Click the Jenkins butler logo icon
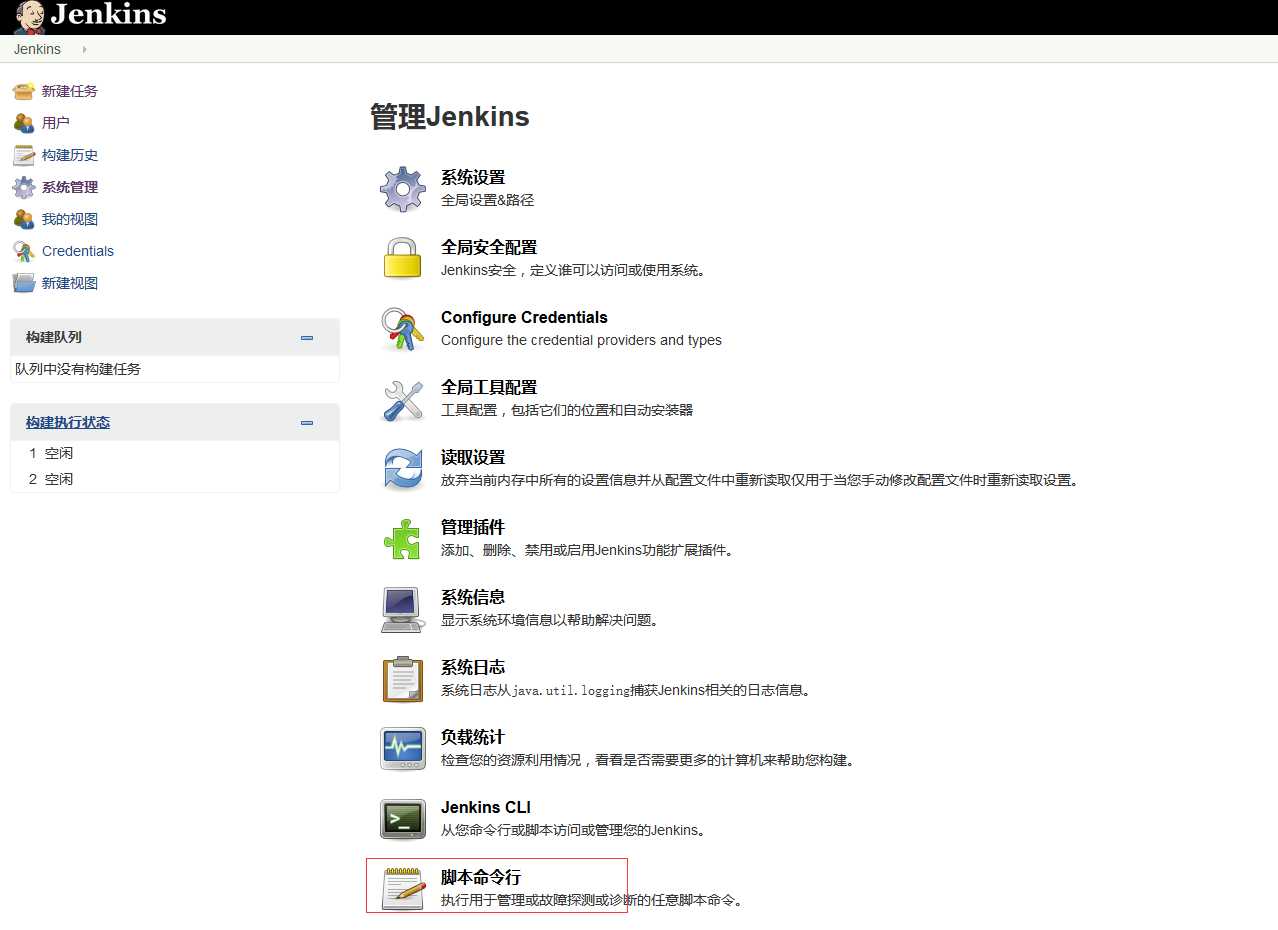 [x=29, y=17]
